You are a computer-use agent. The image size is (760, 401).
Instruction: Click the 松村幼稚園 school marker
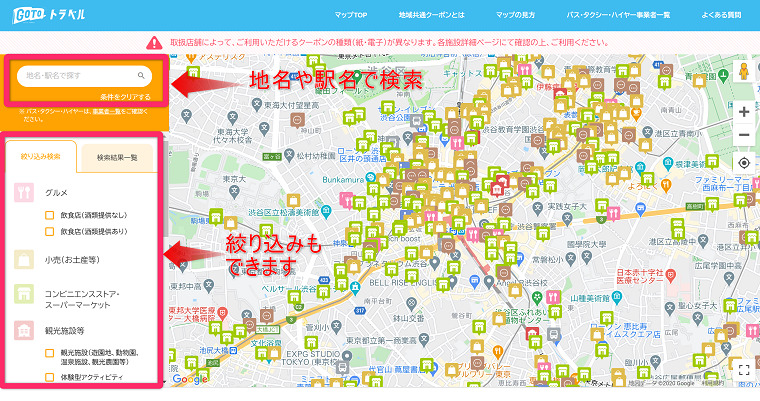(289, 155)
